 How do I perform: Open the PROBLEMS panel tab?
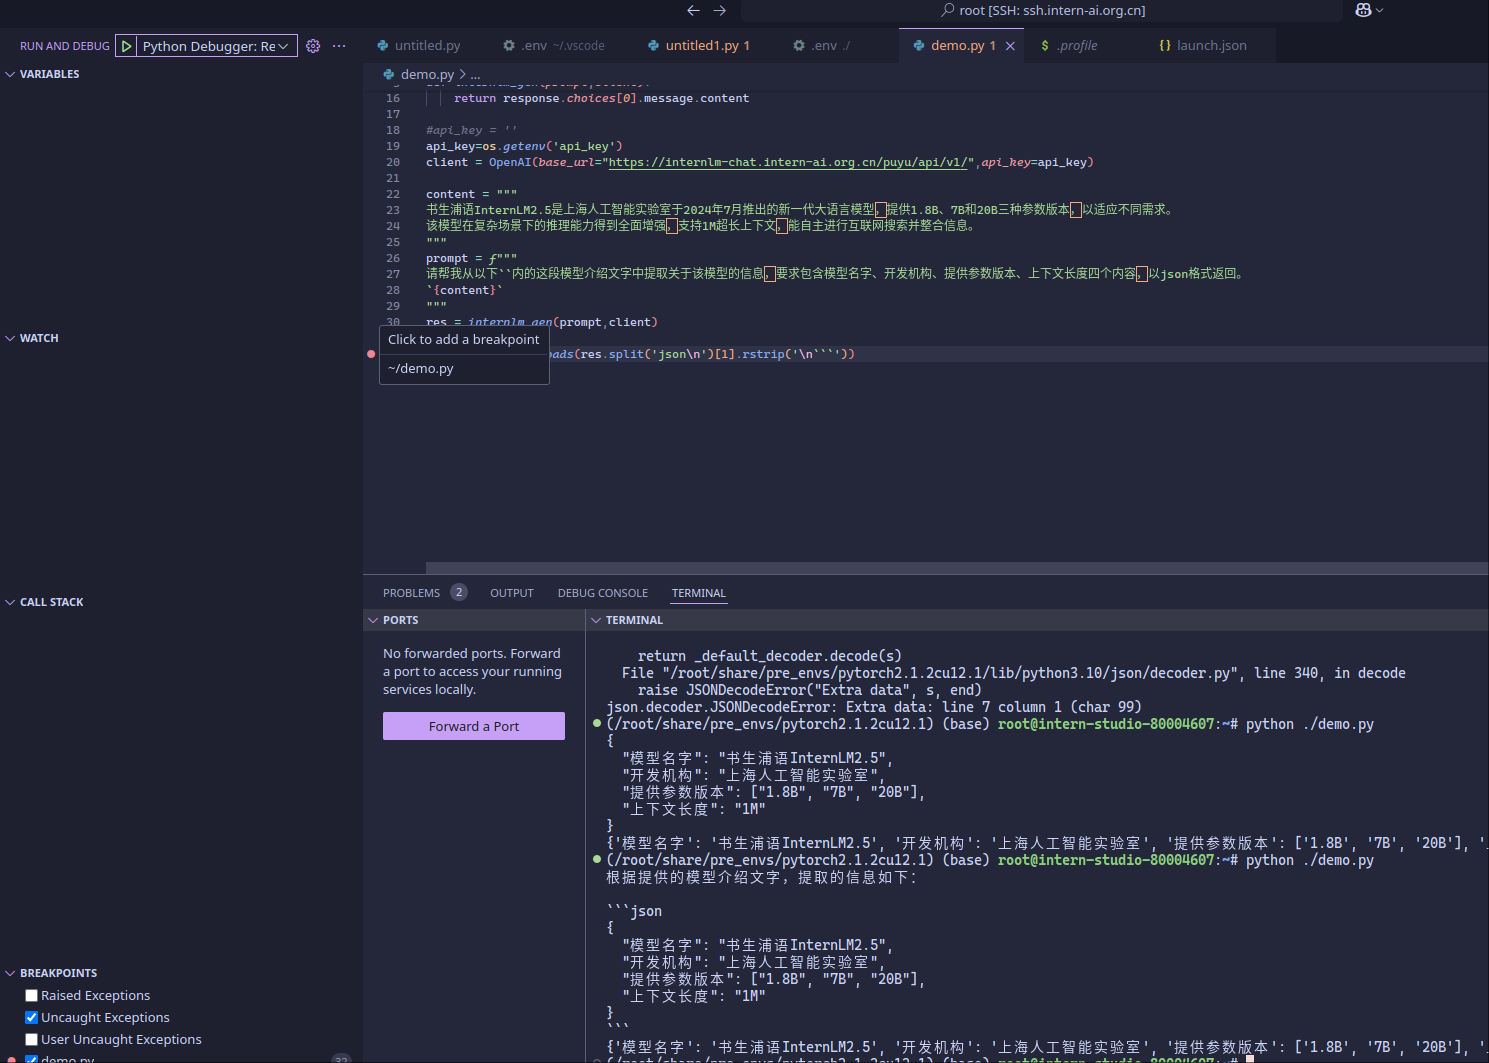[x=411, y=593]
